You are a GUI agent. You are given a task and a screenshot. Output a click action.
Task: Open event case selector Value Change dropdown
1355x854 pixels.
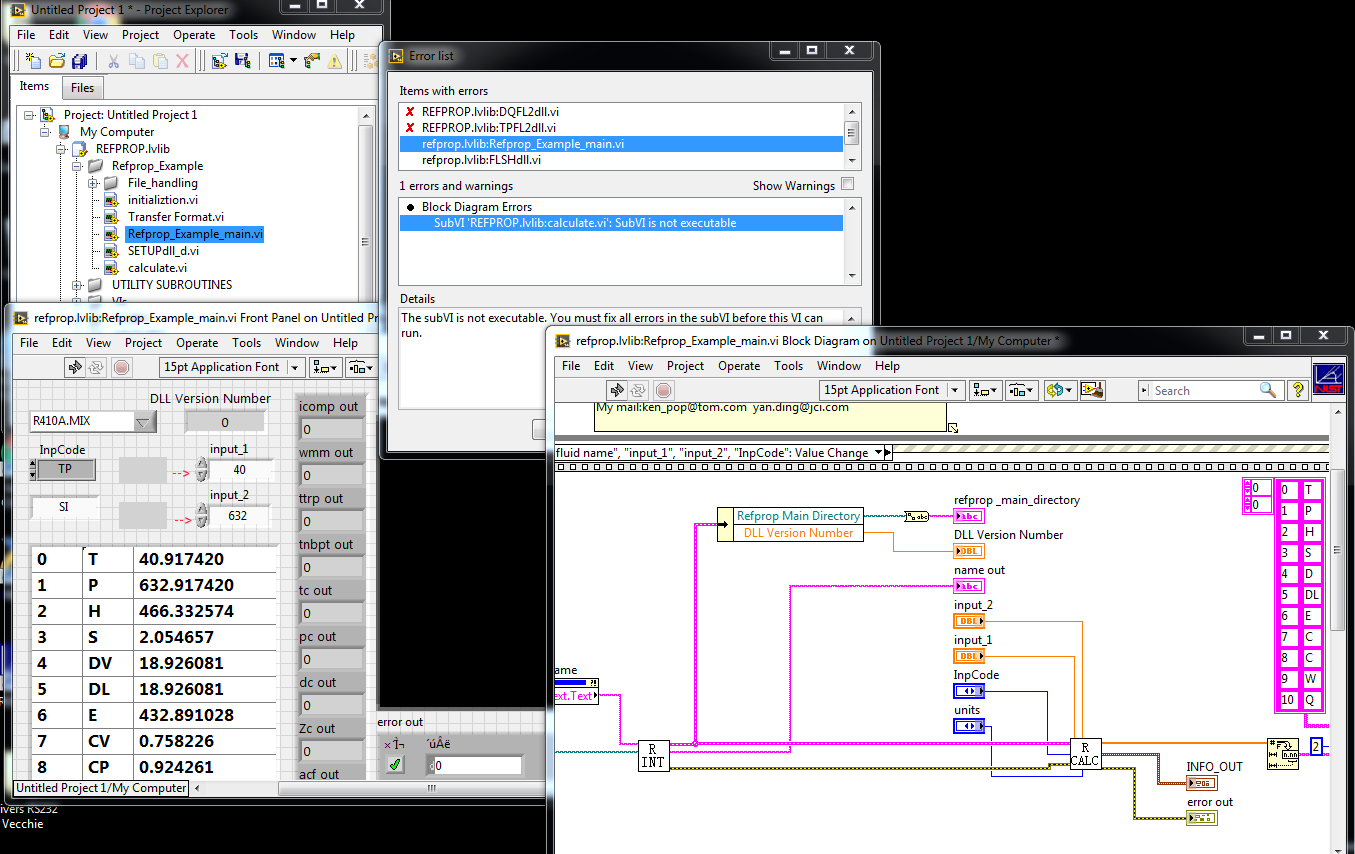878,452
